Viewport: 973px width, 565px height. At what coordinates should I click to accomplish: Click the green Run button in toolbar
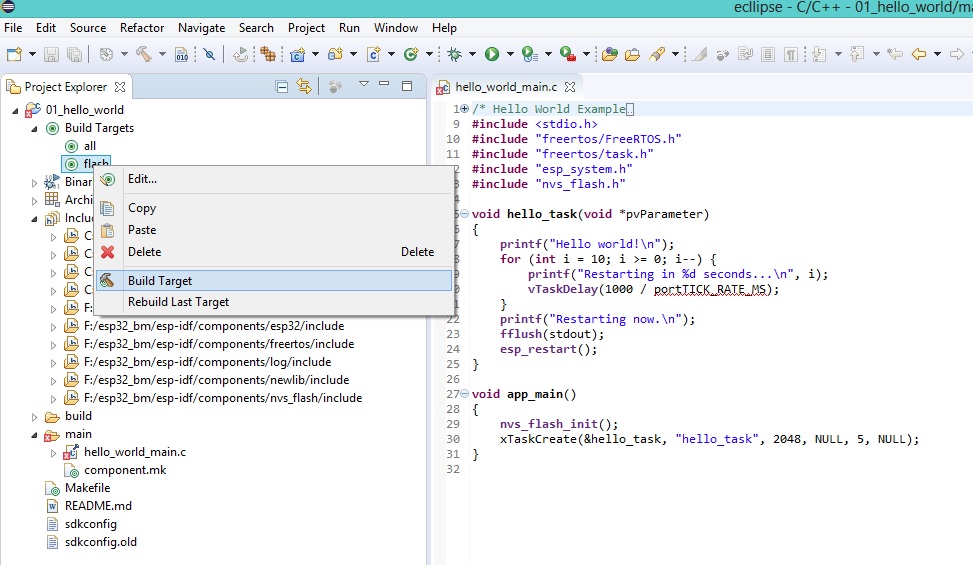[492, 54]
